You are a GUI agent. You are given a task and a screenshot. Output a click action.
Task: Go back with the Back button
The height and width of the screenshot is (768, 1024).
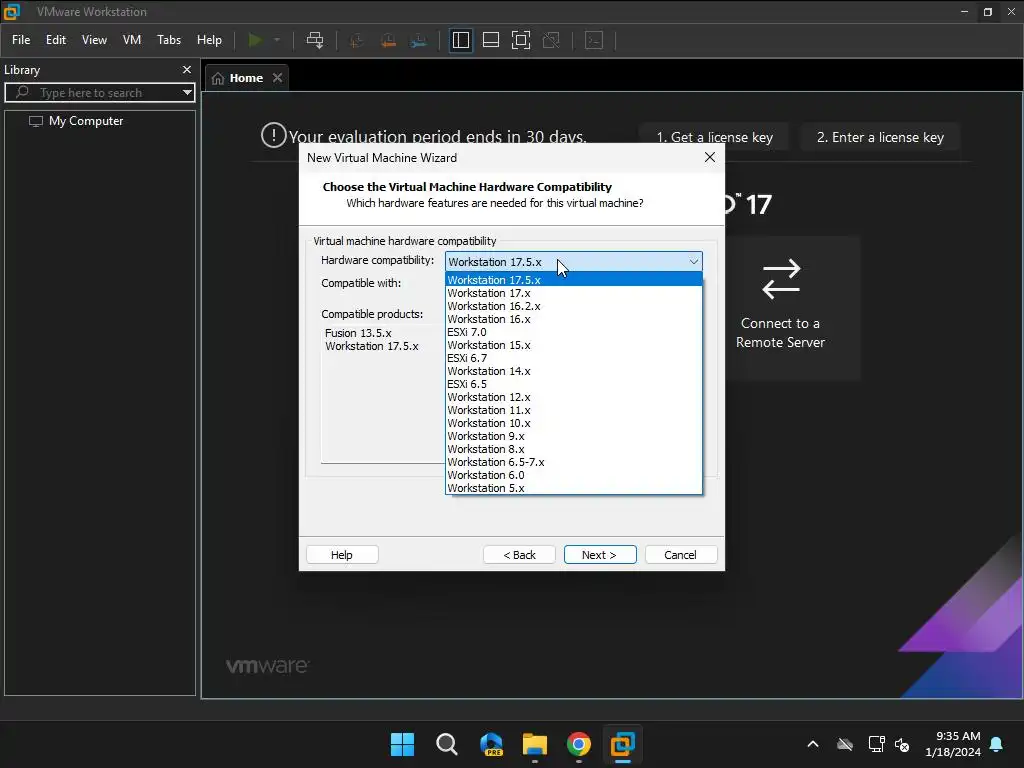pyautogui.click(x=519, y=554)
